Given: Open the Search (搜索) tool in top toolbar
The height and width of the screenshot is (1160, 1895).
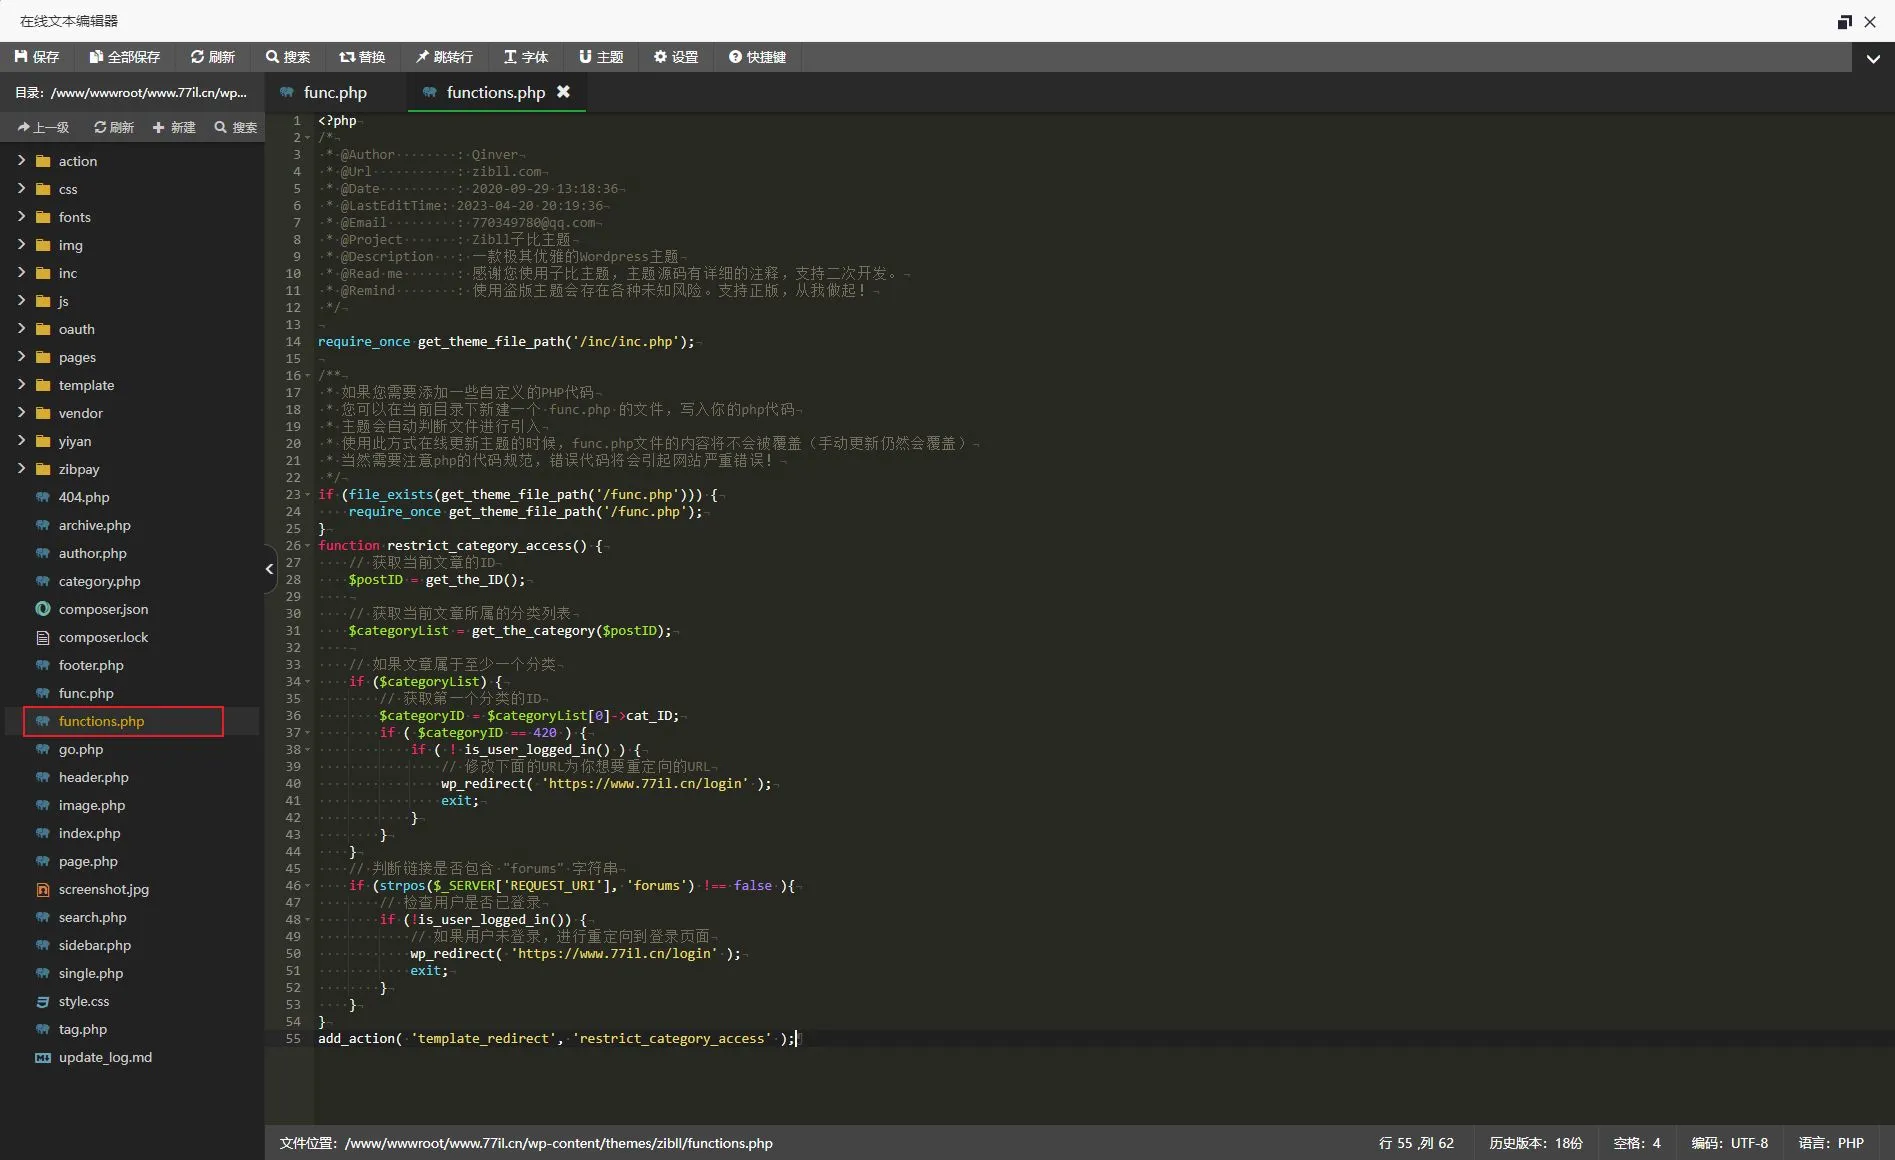Looking at the screenshot, I should pyautogui.click(x=288, y=57).
